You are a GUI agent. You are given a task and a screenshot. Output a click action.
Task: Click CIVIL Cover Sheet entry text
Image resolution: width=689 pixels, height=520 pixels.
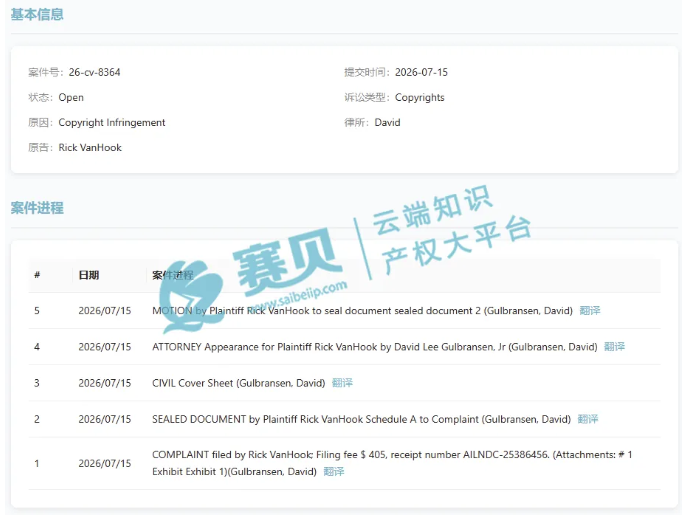tap(239, 383)
